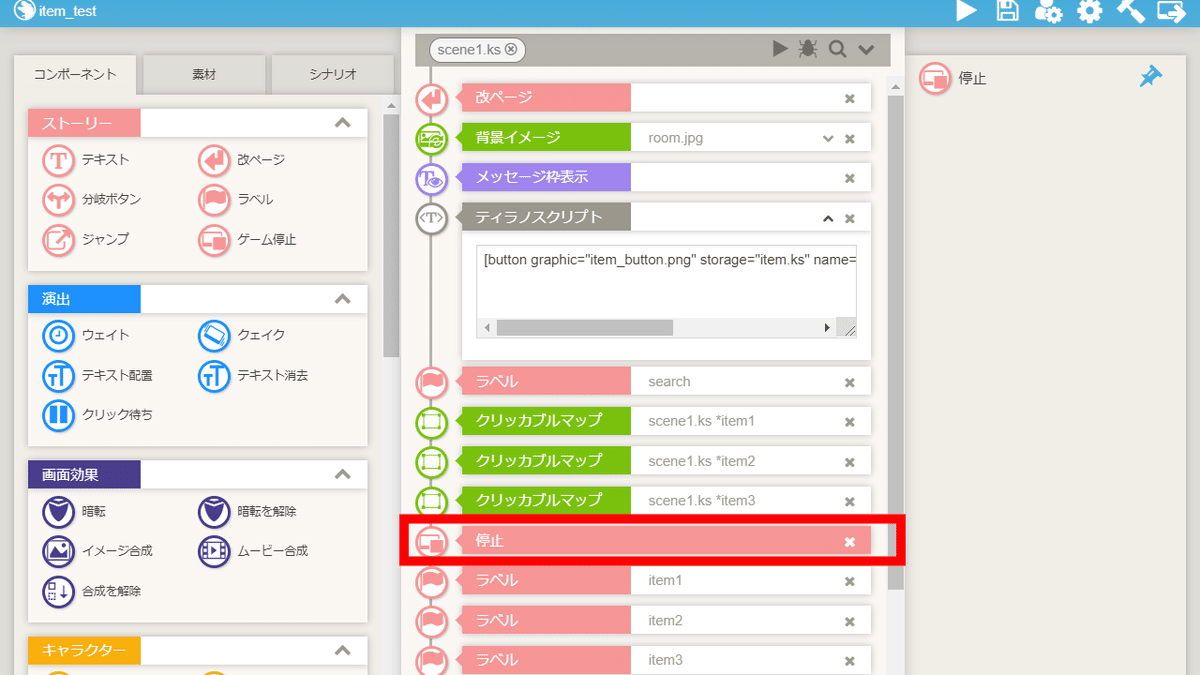Click the export game icon in top bar
Viewport: 1200px width, 675px height.
coord(1171,11)
